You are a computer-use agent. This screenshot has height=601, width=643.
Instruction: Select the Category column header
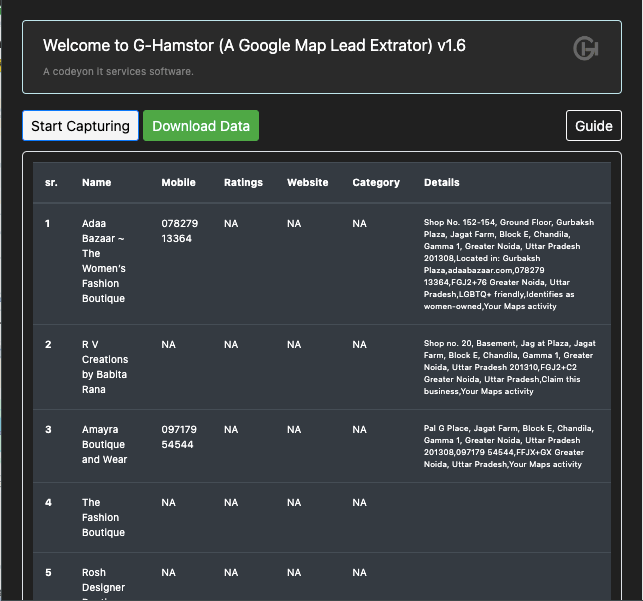[x=376, y=183]
